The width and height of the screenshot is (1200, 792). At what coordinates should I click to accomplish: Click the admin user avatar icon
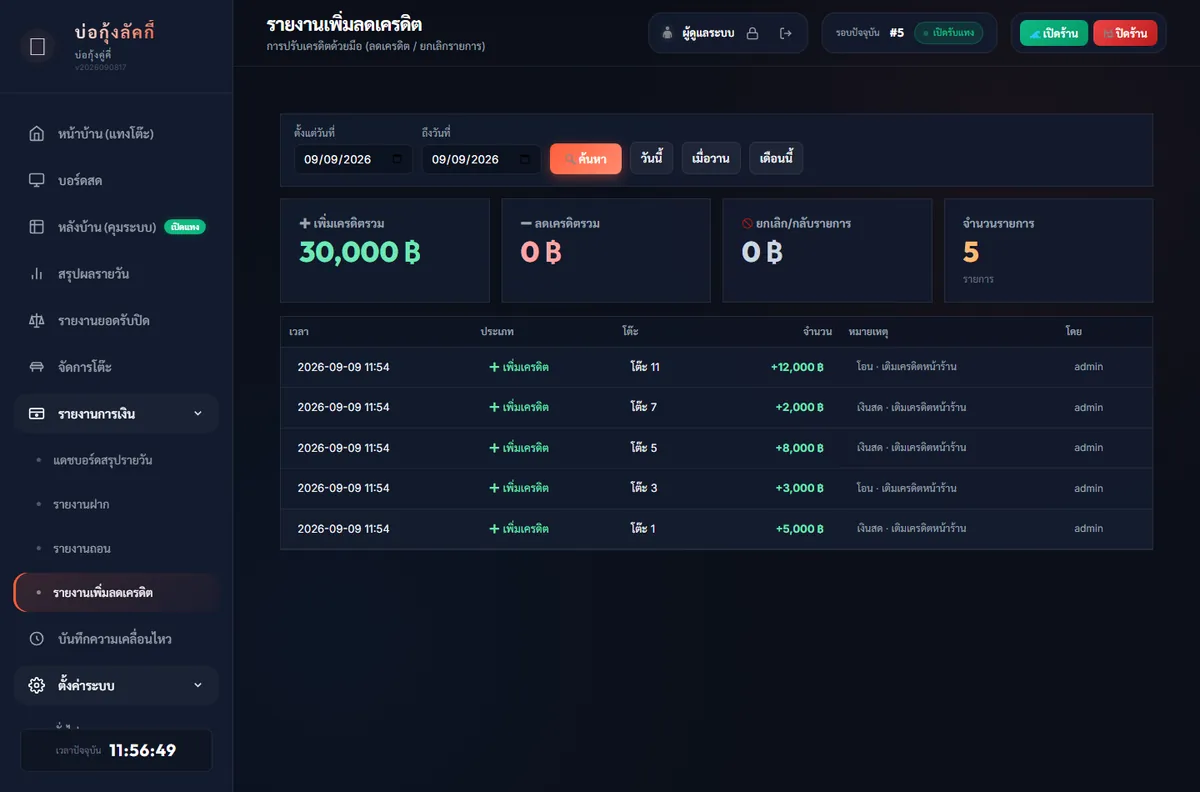coord(667,33)
